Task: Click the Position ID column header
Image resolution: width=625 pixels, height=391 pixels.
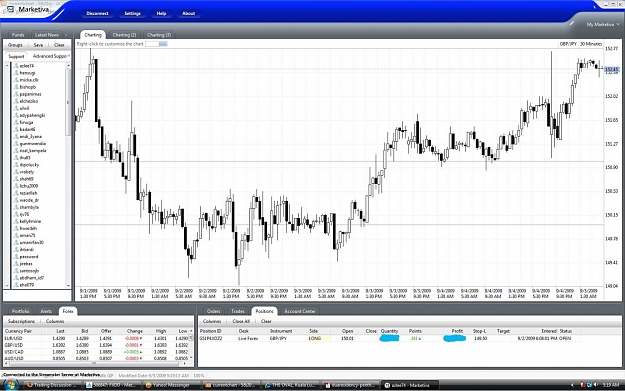Action: [210, 331]
